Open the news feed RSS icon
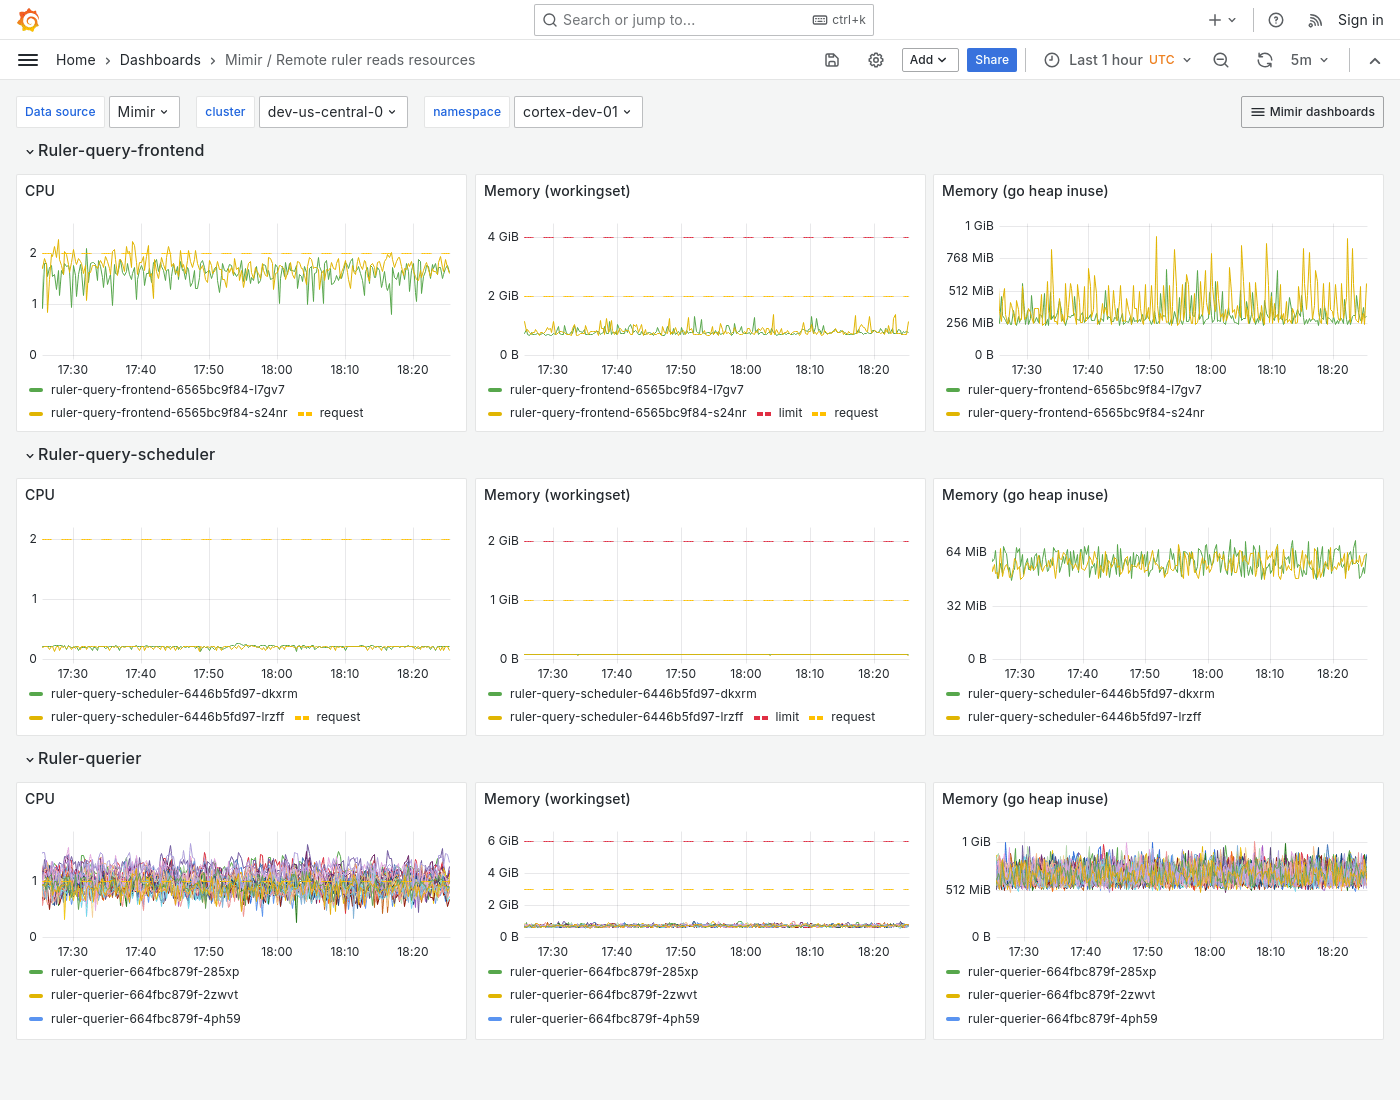This screenshot has width=1400, height=1100. click(1313, 19)
